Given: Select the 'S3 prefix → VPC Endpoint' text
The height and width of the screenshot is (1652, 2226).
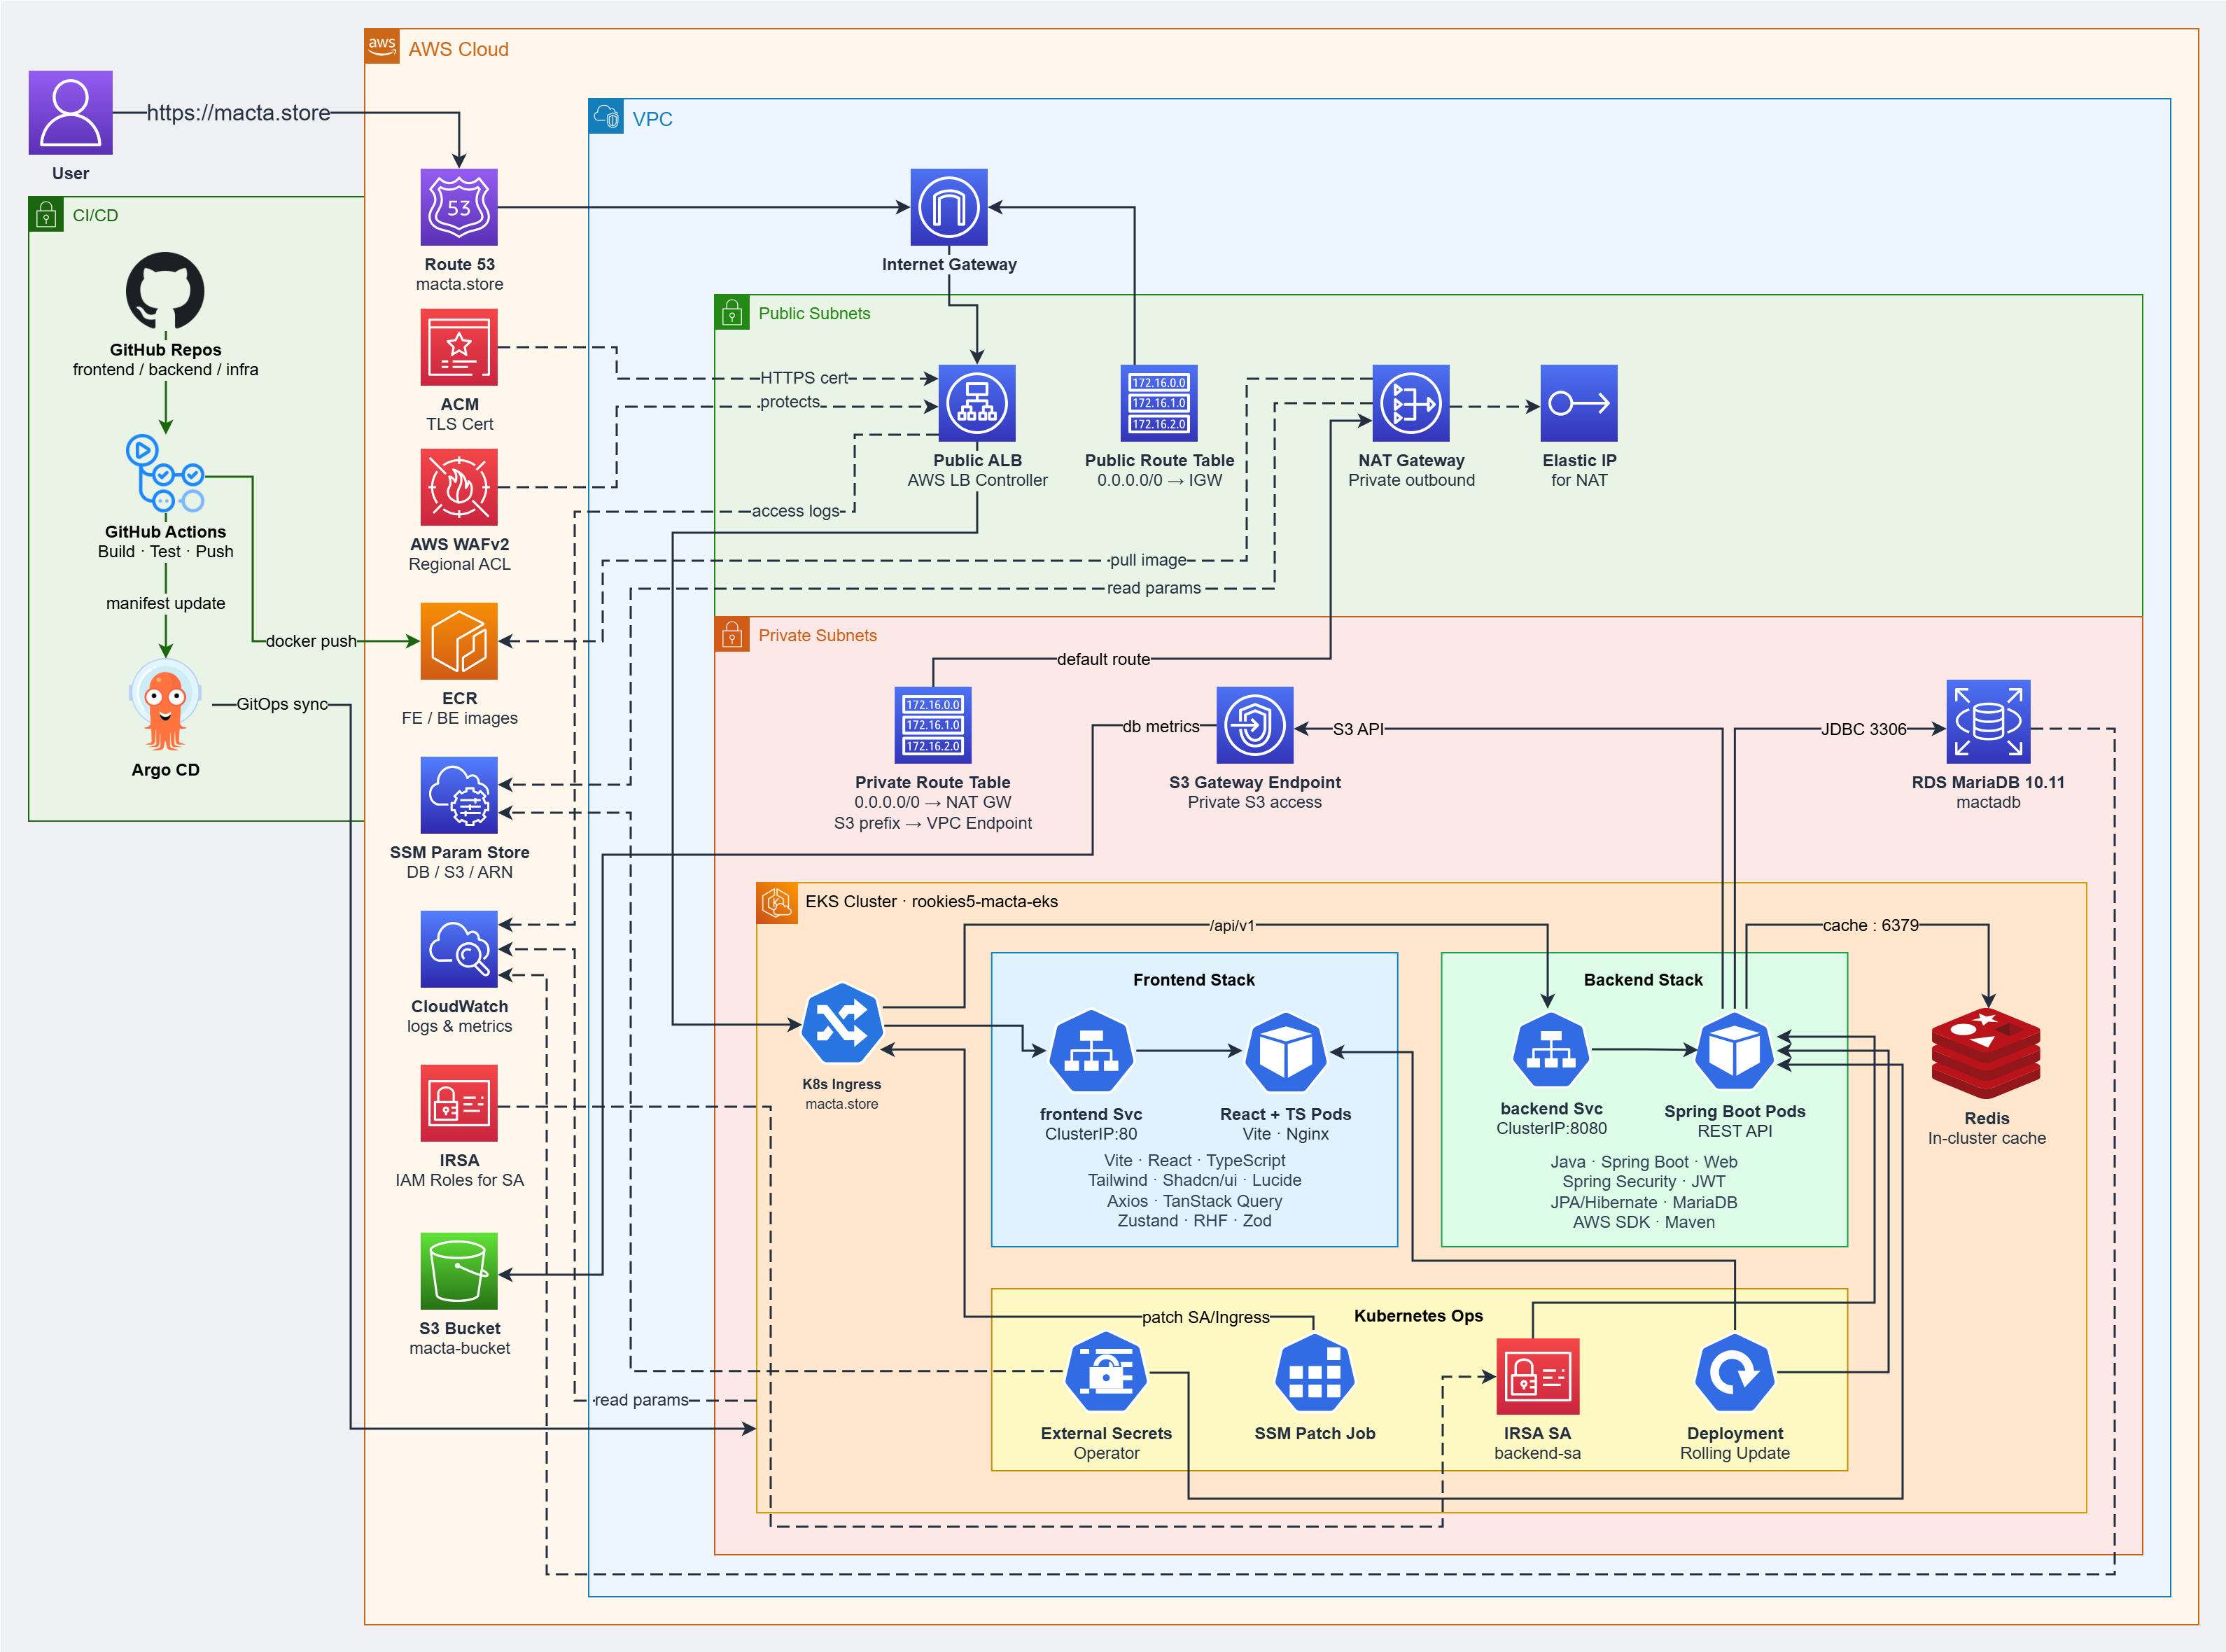Looking at the screenshot, I should [932, 823].
